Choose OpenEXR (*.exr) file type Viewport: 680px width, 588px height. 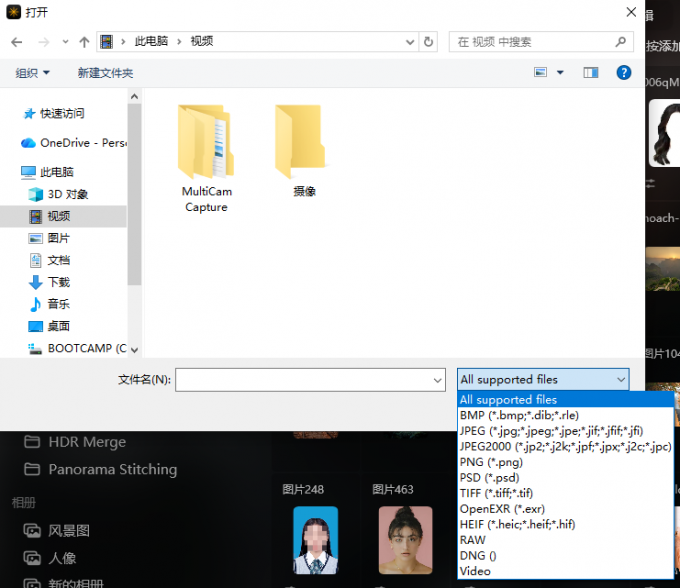[x=566, y=509]
